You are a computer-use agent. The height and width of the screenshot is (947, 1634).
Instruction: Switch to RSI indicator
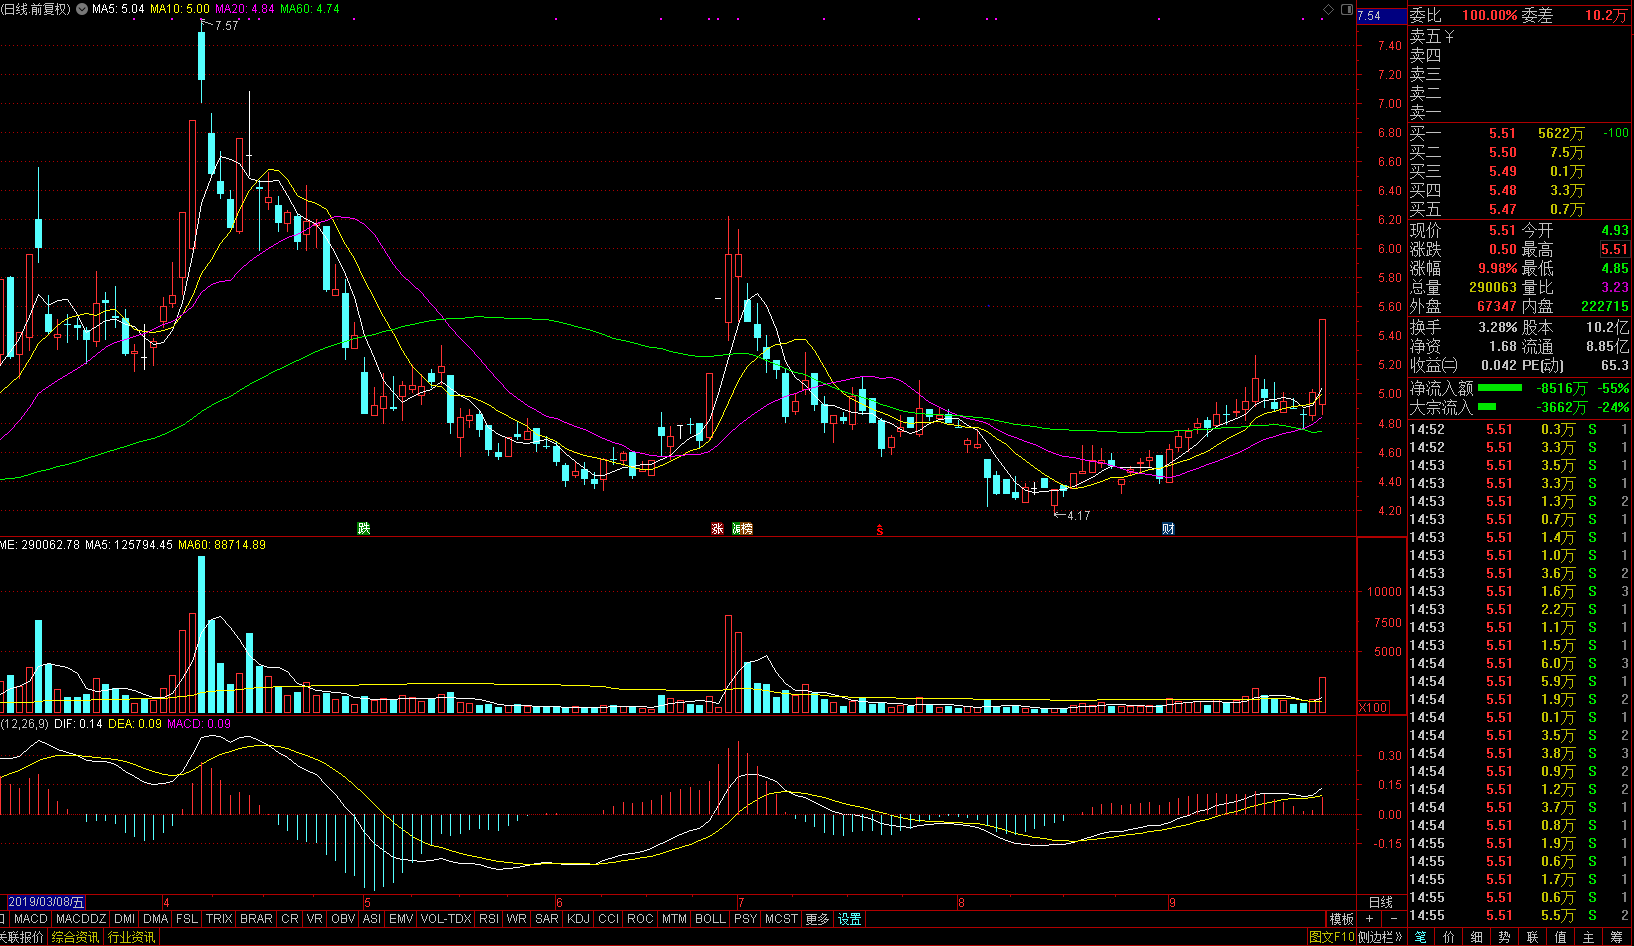(489, 919)
